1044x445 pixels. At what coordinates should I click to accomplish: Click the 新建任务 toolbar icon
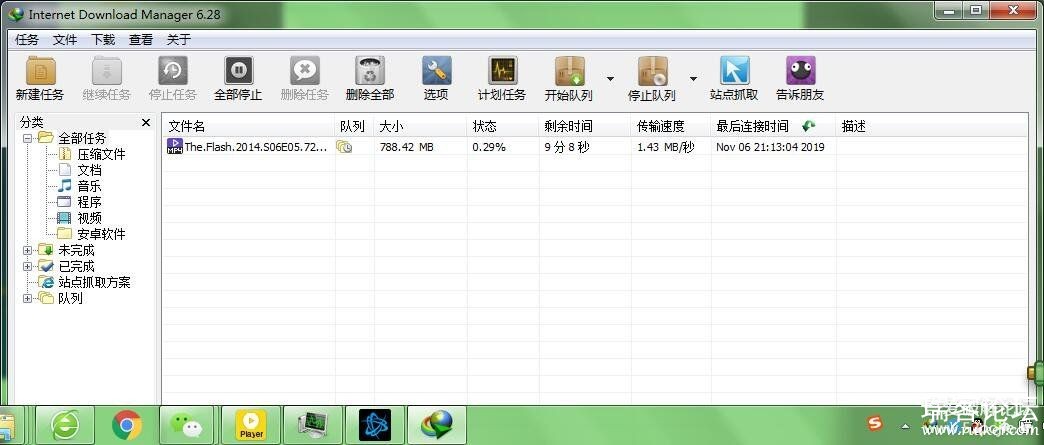(40, 71)
